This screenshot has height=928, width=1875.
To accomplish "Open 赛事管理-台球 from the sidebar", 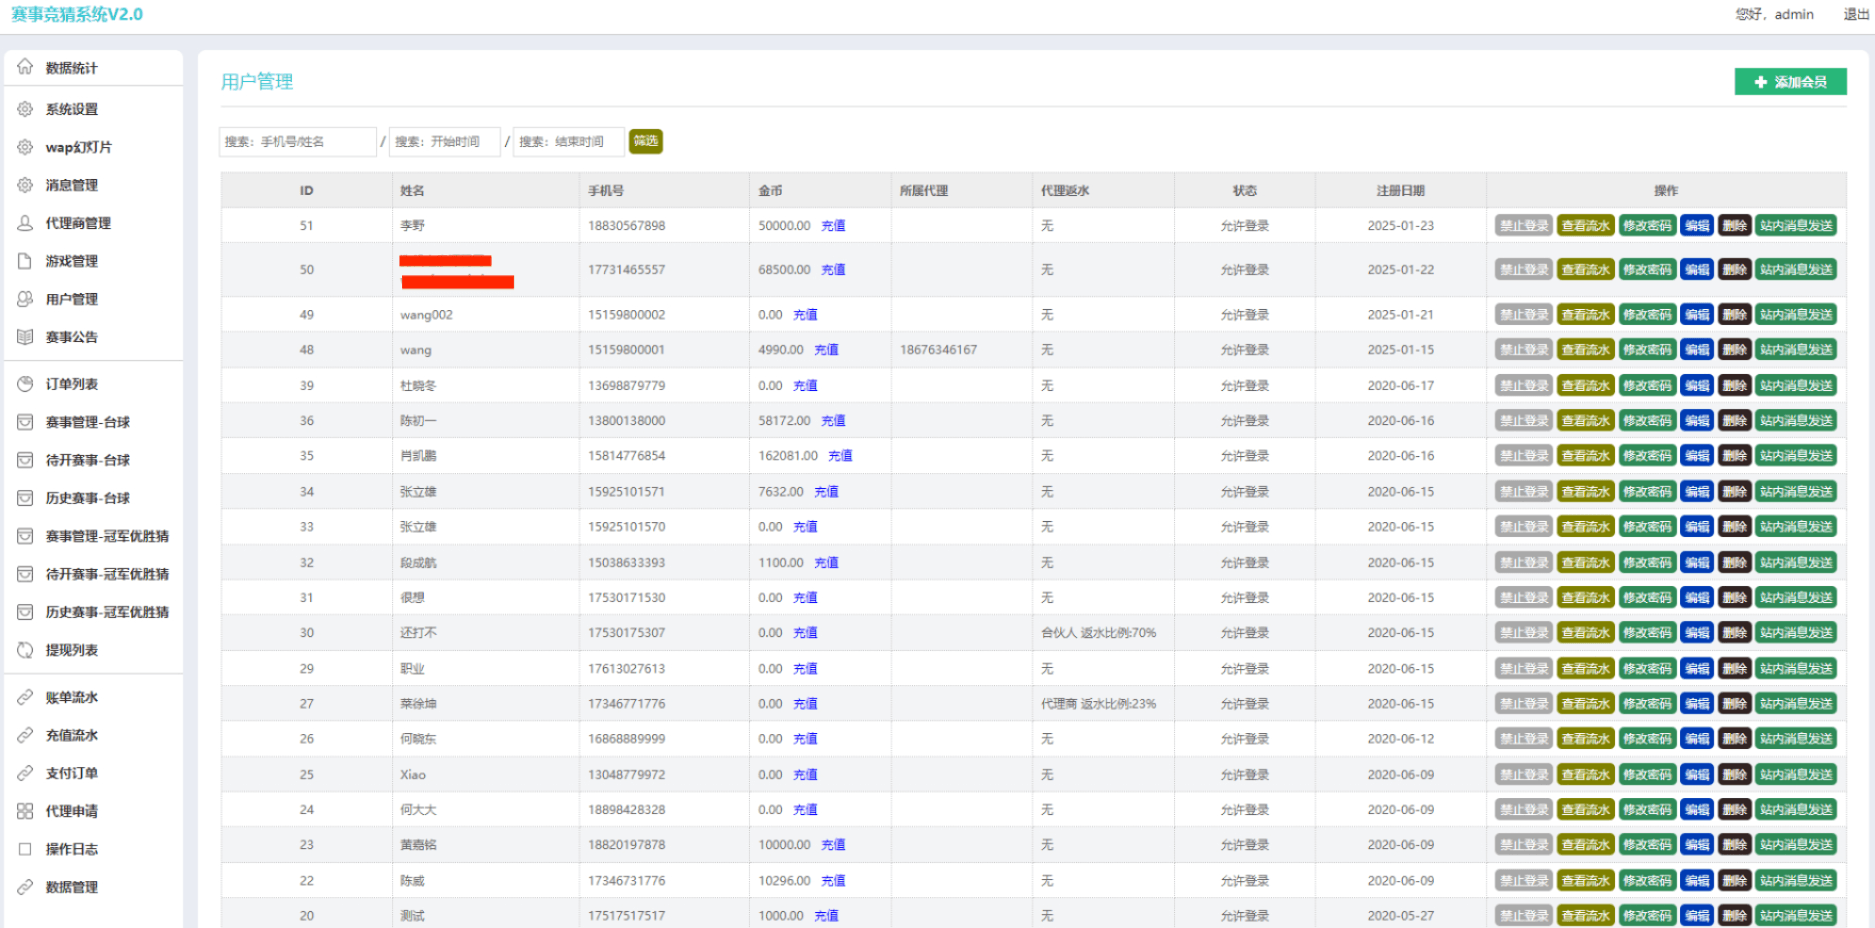I will pos(87,422).
